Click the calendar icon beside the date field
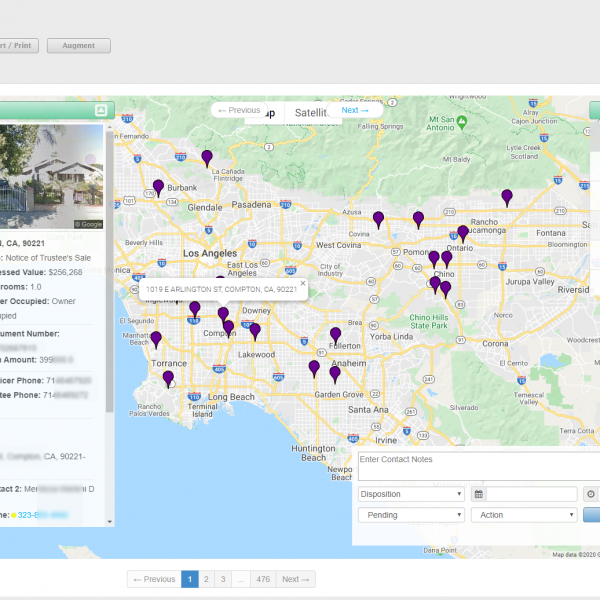 click(479, 494)
